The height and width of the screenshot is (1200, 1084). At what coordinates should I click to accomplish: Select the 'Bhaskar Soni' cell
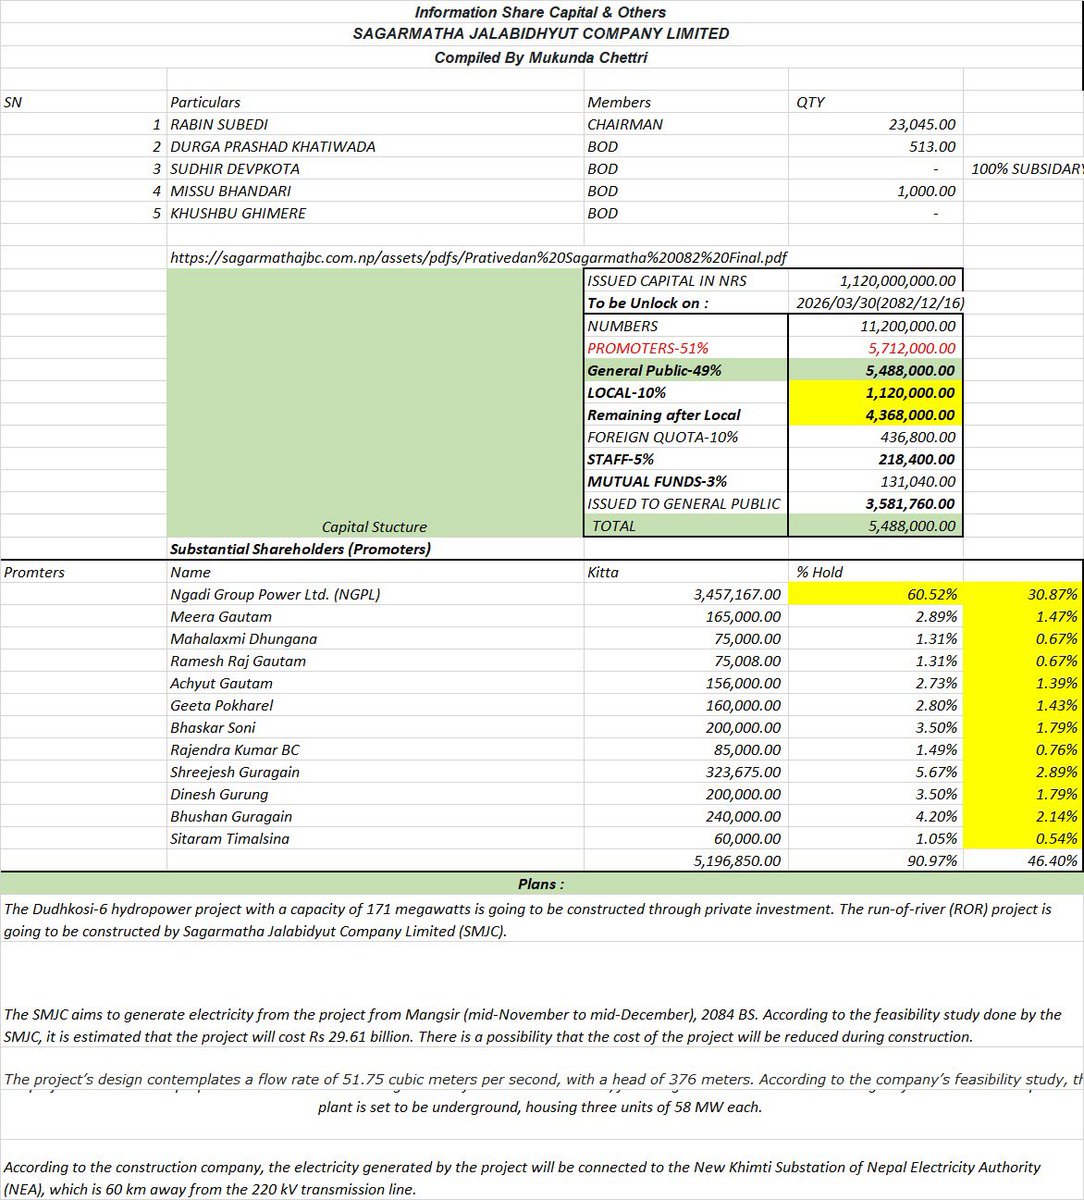(x=374, y=727)
